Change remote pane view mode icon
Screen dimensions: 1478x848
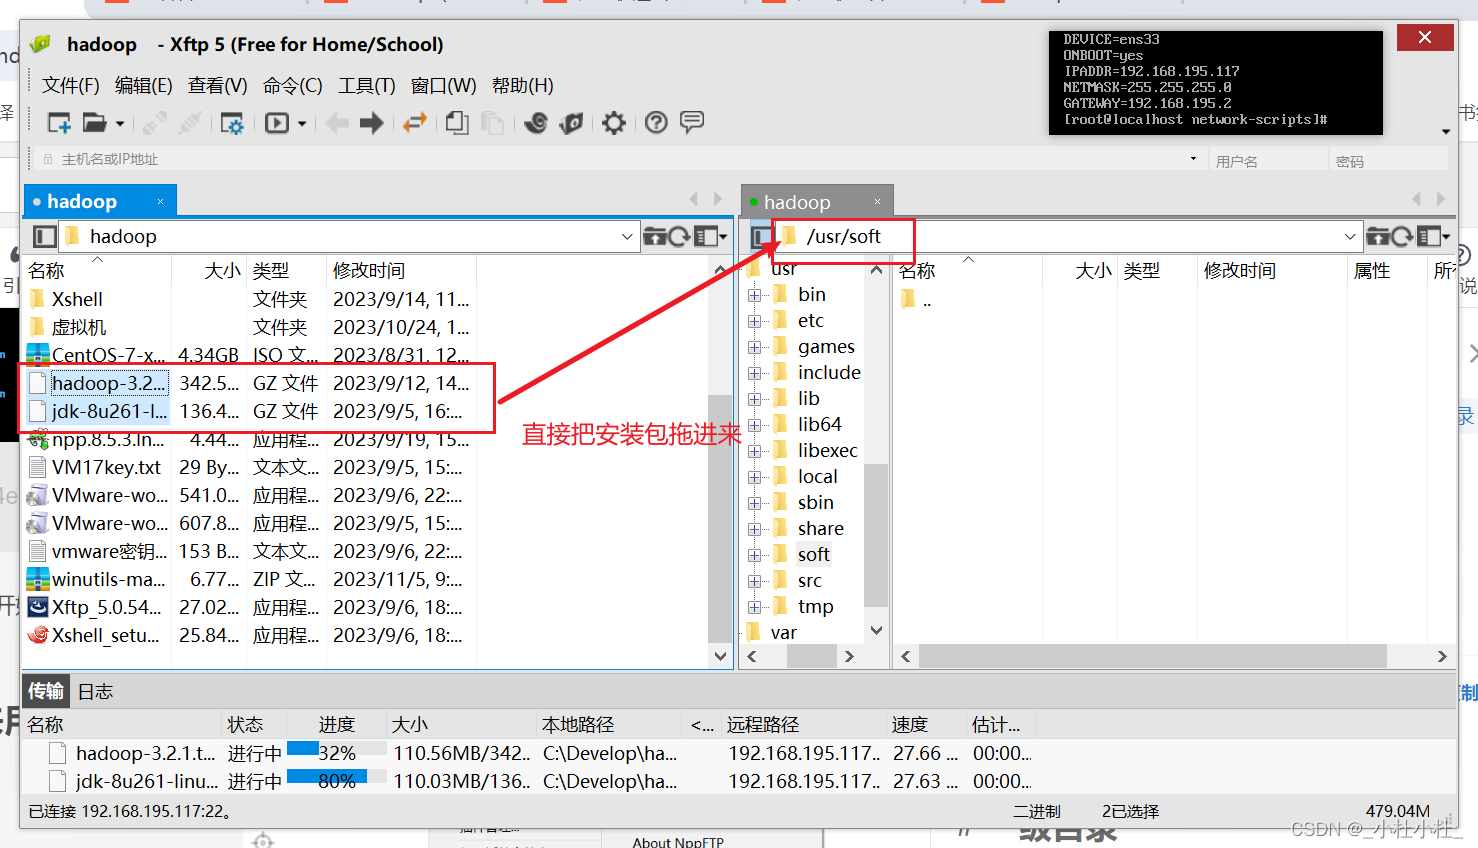pyautogui.click(x=1433, y=237)
